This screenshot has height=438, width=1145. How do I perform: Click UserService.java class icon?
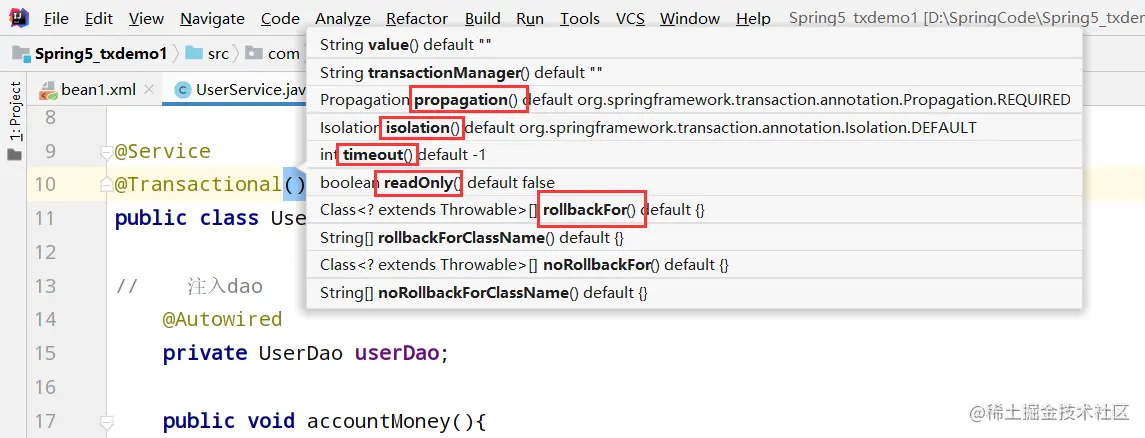[183, 90]
